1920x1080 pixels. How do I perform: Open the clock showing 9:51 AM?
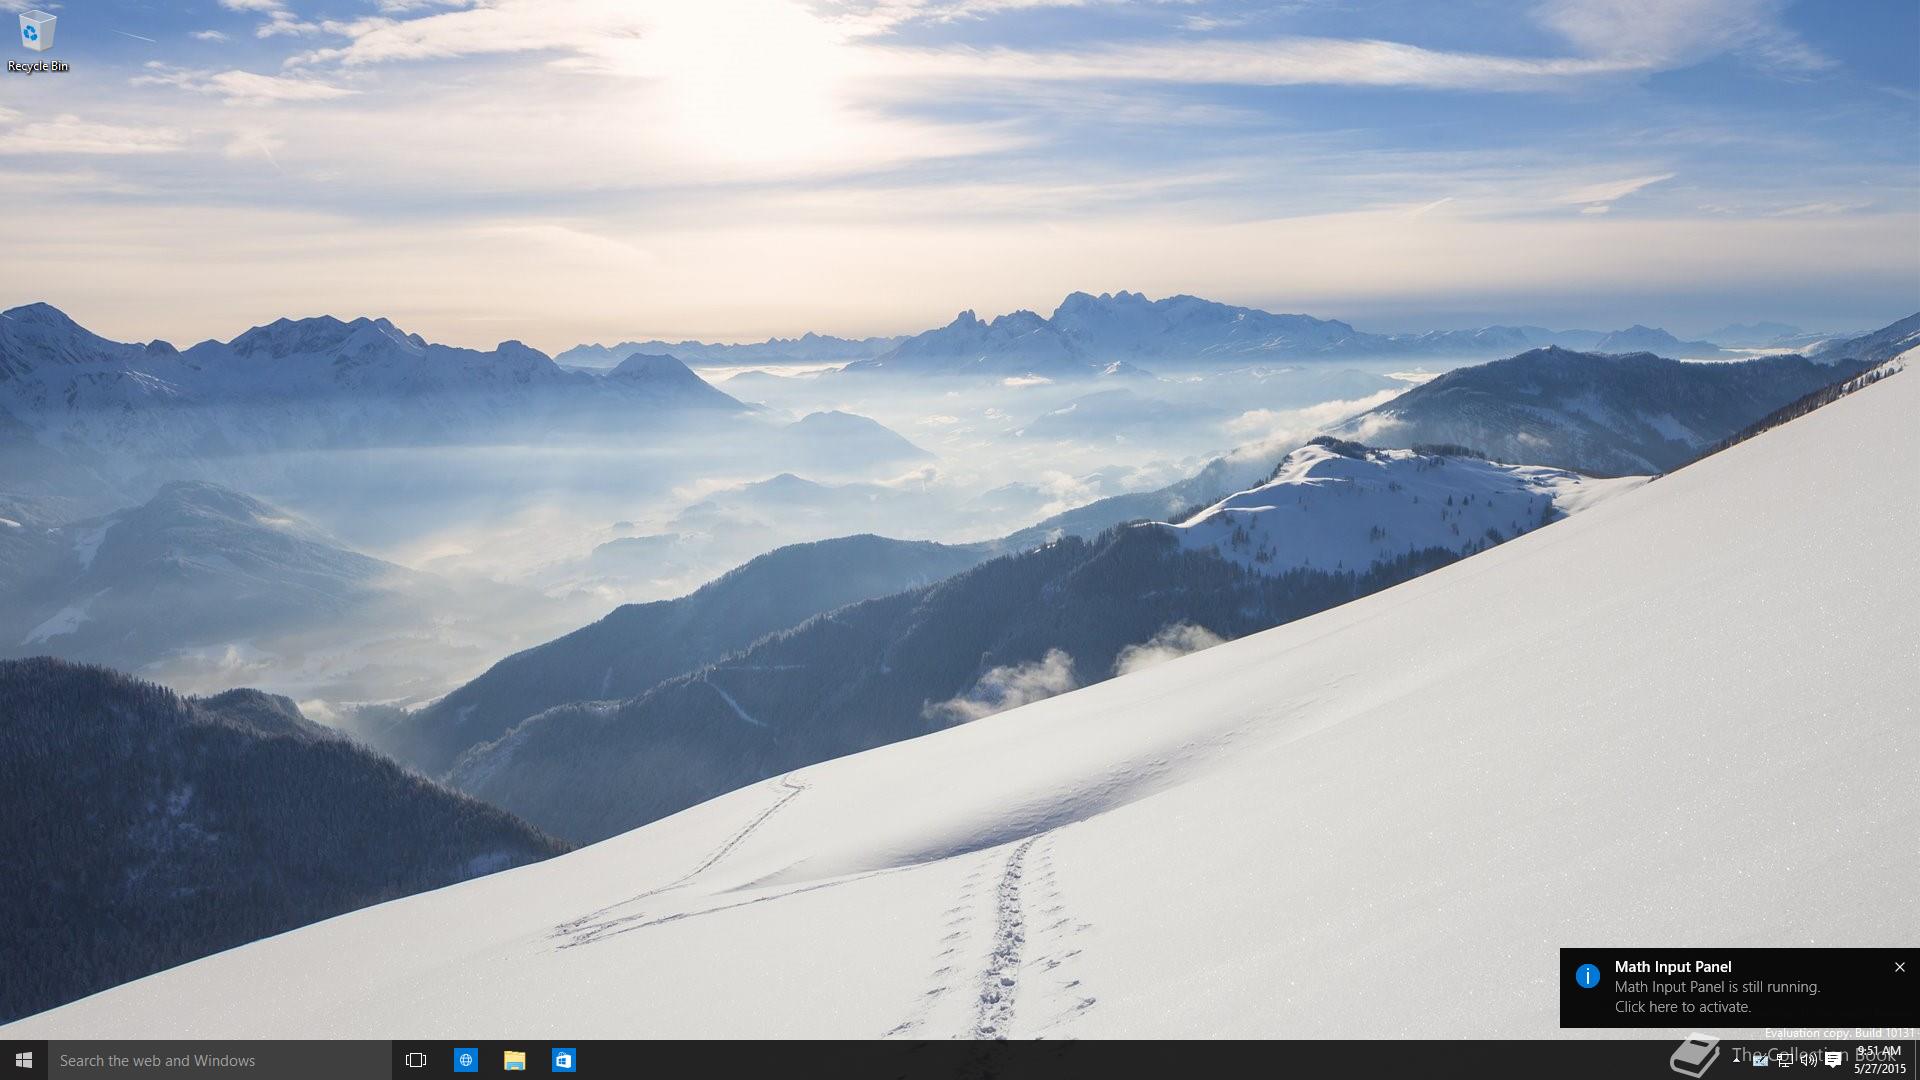(1880, 1060)
